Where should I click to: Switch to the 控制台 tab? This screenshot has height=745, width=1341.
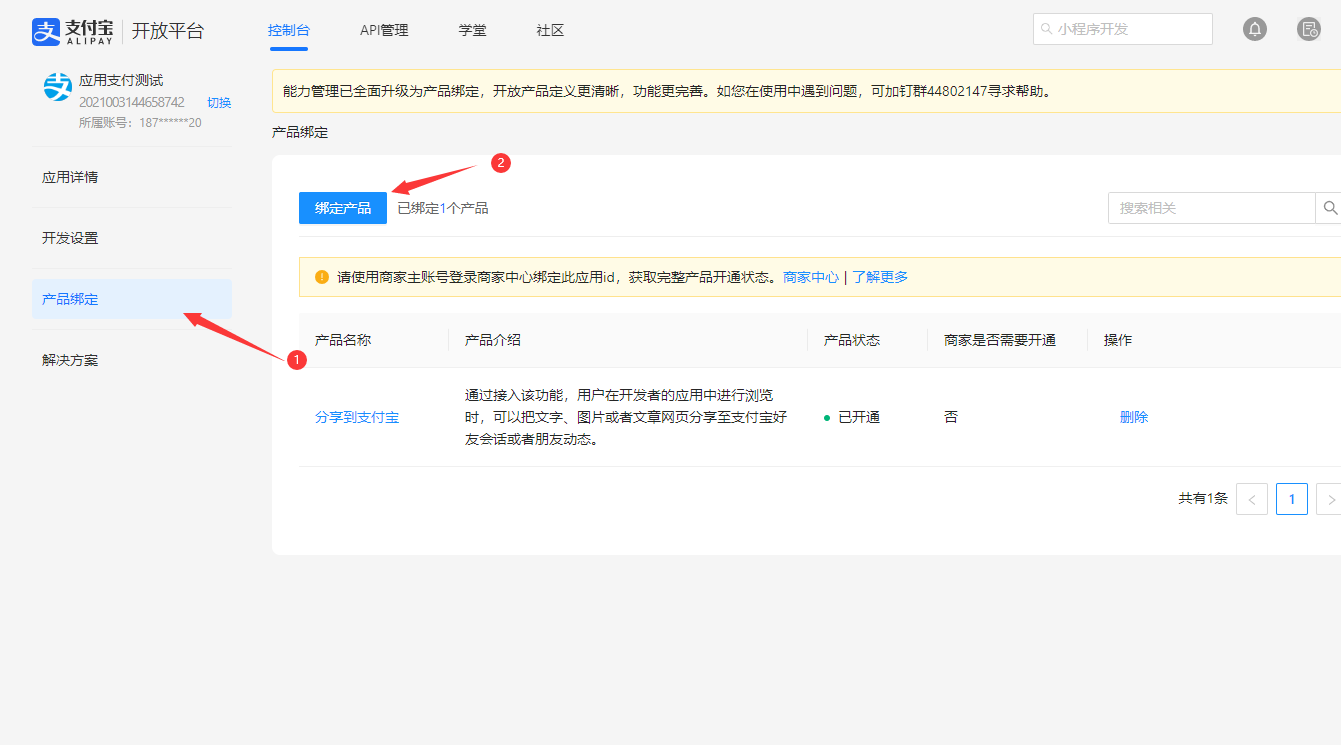(x=288, y=30)
